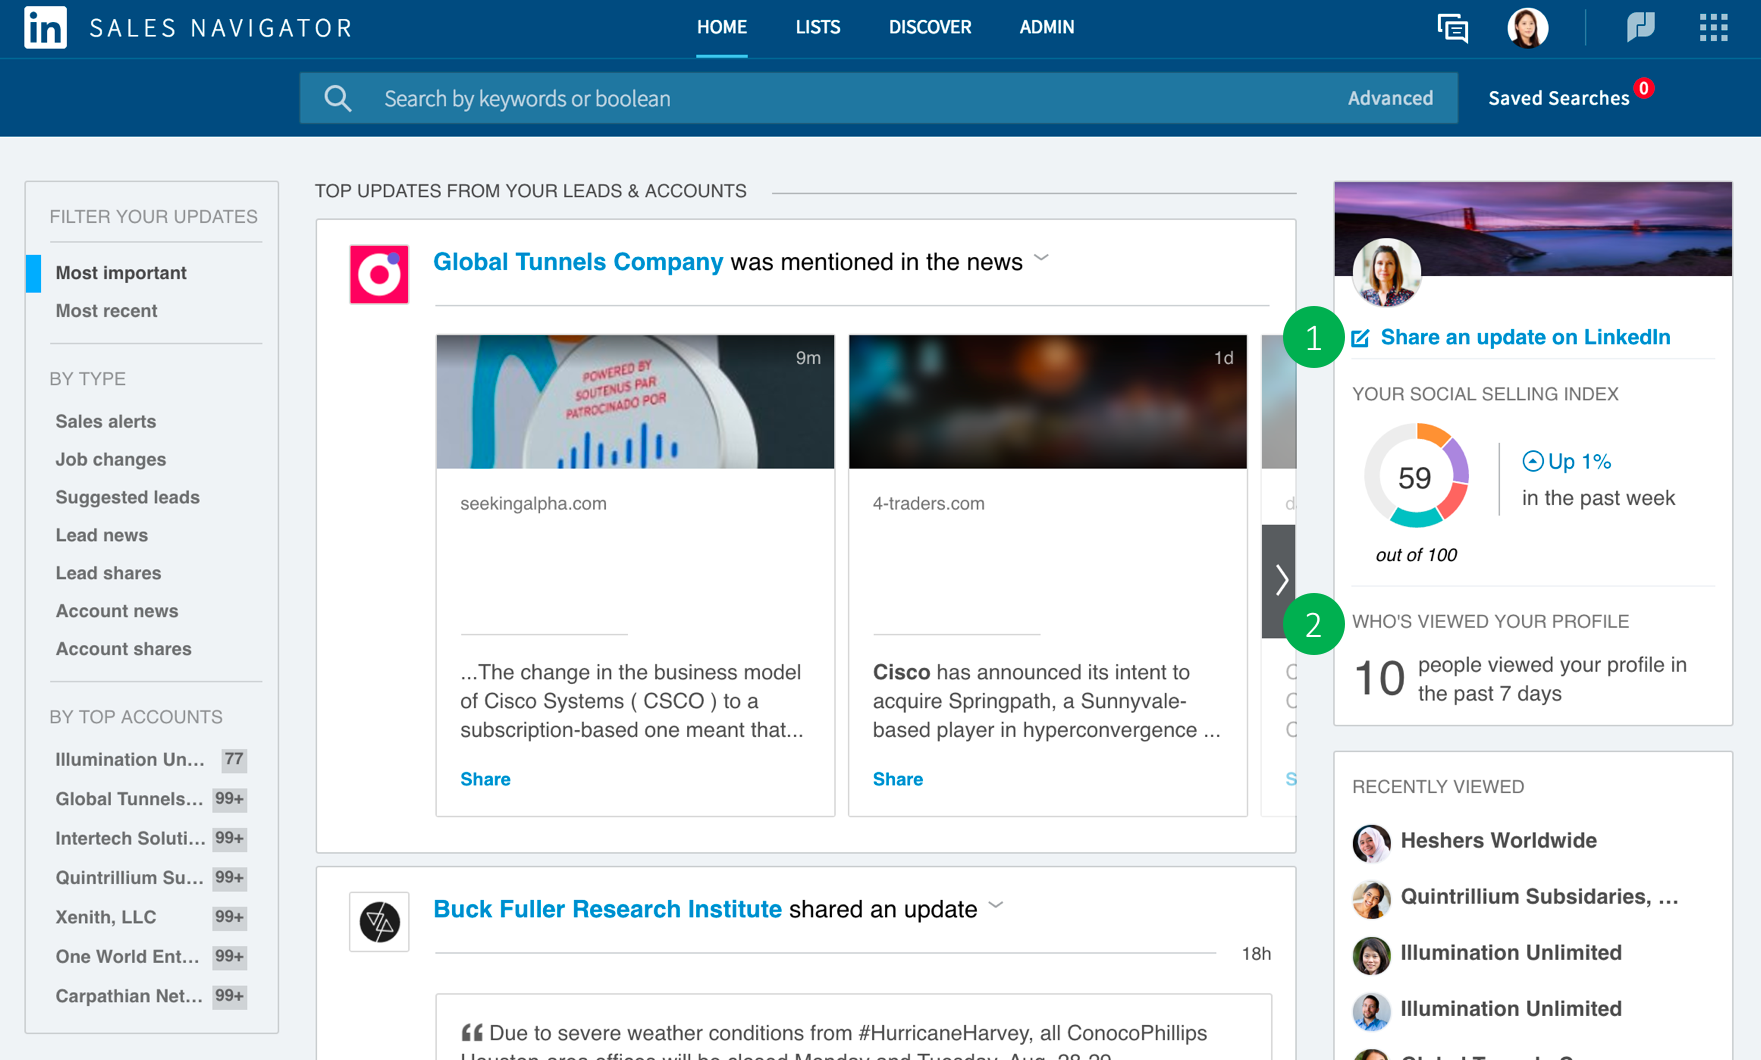Open the seekingalpha.com article thumbnail
This screenshot has height=1060, width=1761.
click(635, 402)
